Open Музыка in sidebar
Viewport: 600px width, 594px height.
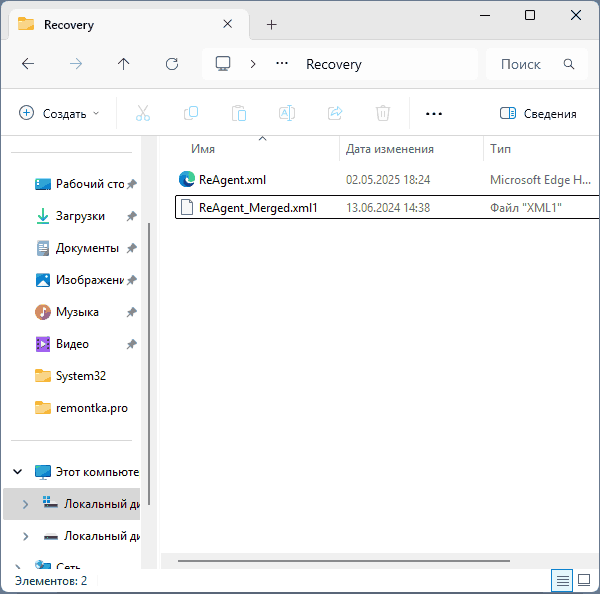[x=67, y=312]
